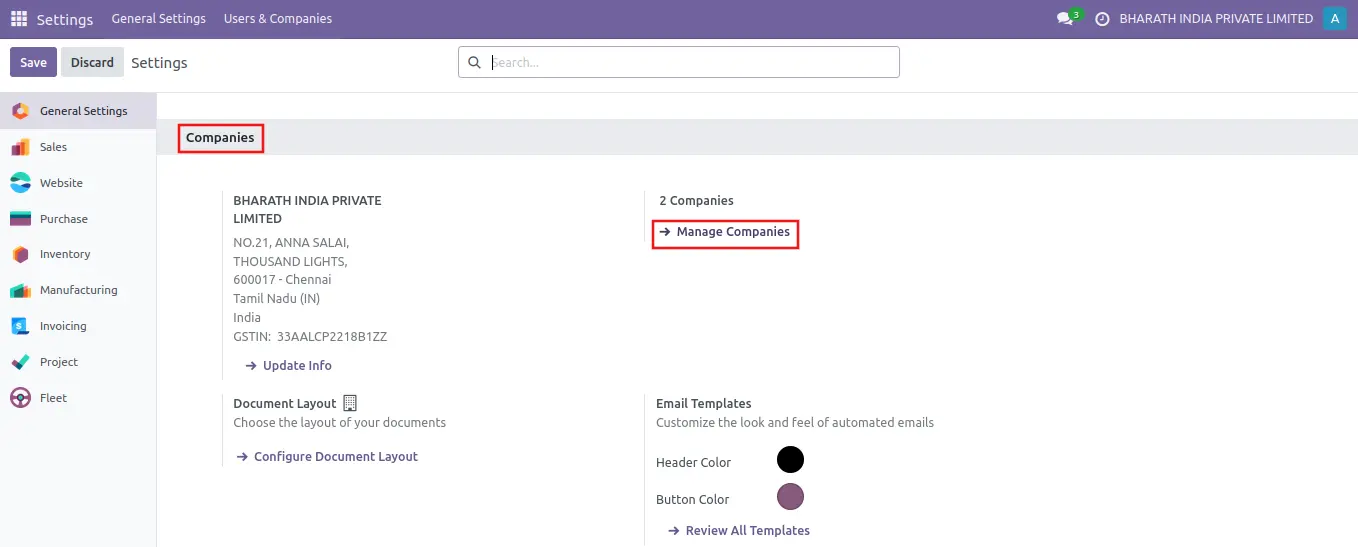This screenshot has width=1358, height=547.
Task: Click the '600017 - Chennai' text
Action: coord(282,280)
